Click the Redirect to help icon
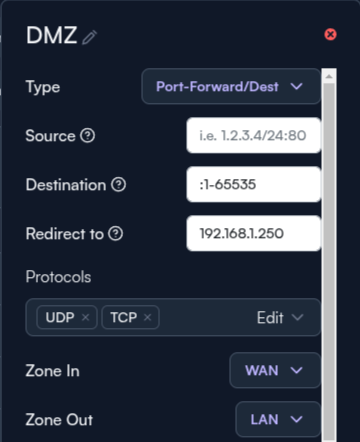Screen dimensions: 360x442 click(116, 234)
